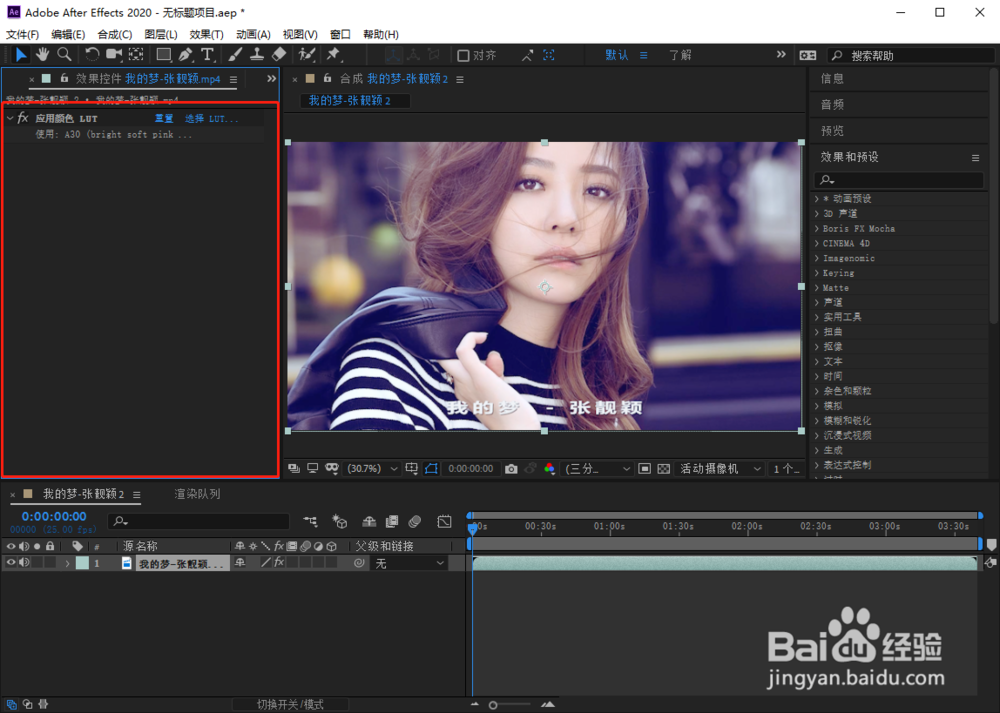Open the 合成(C) menu

[115, 34]
